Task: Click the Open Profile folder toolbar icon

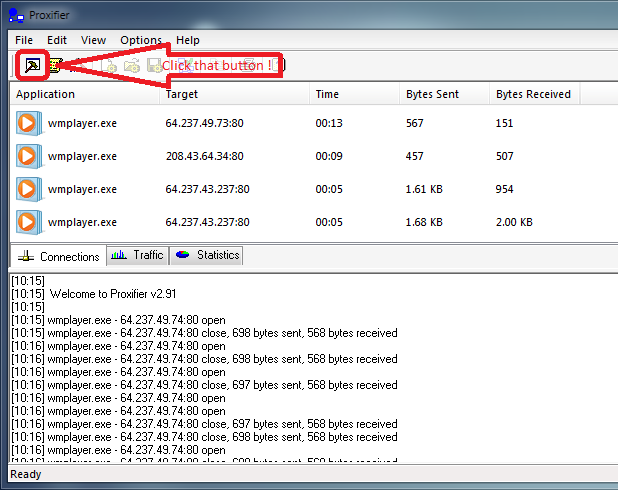Action: tap(132, 65)
